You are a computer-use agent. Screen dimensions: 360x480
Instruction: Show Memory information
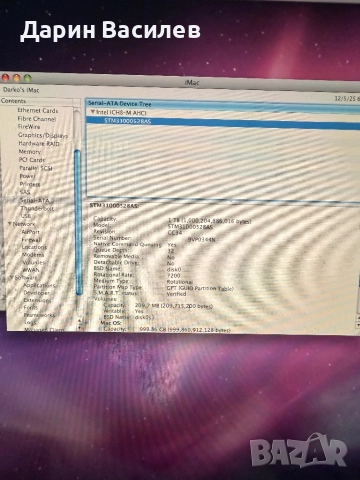coord(30,151)
